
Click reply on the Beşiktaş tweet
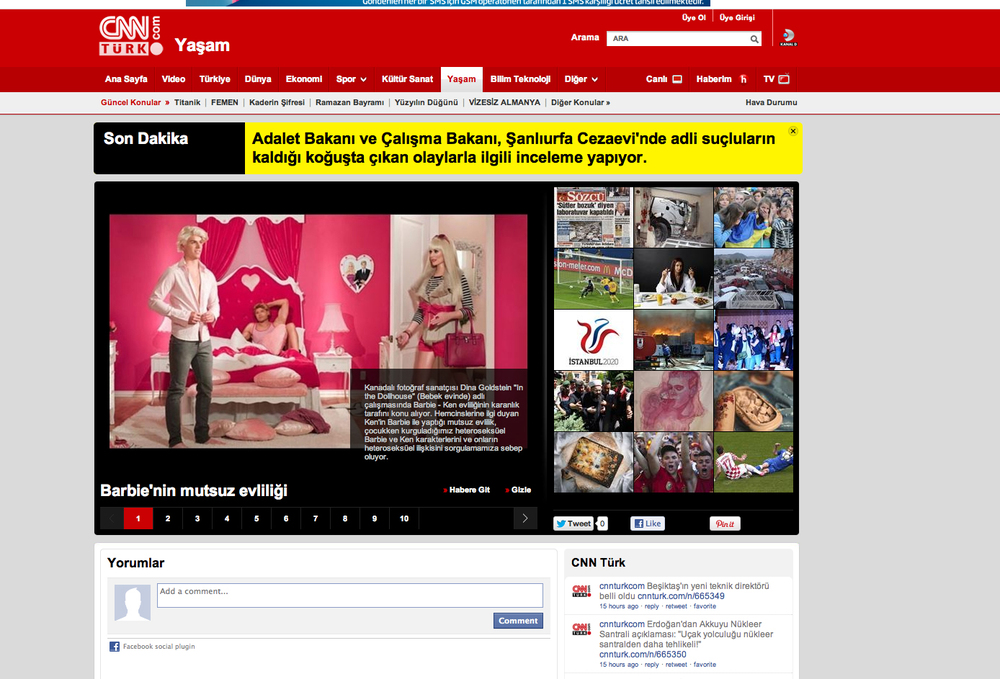pos(651,607)
